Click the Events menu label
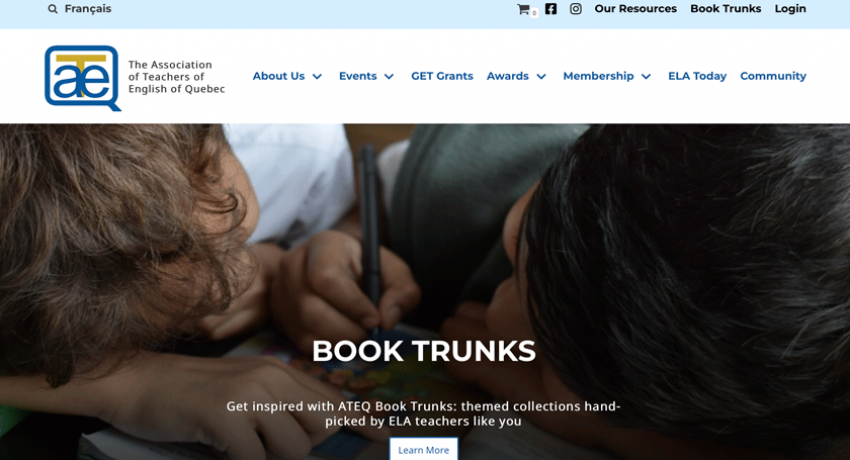The height and width of the screenshot is (460, 850). 358,76
